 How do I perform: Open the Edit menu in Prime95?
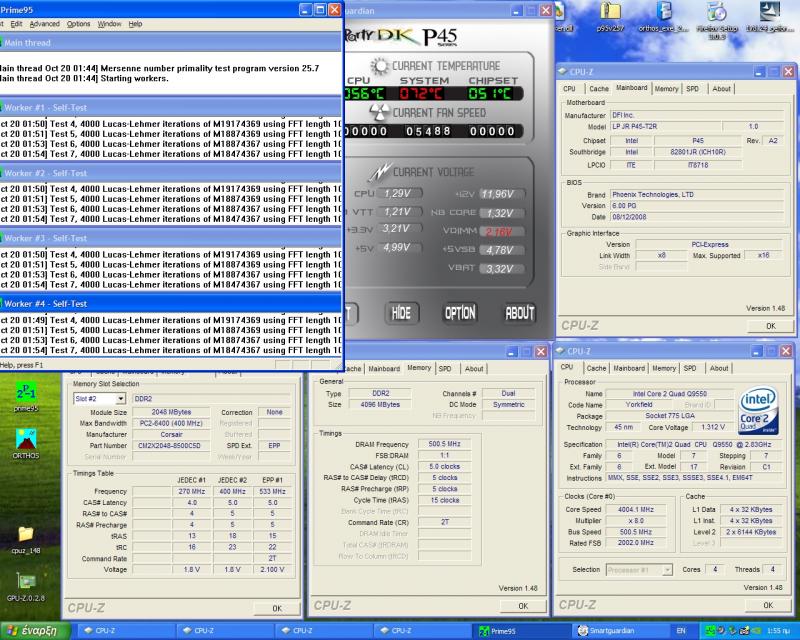[16, 24]
